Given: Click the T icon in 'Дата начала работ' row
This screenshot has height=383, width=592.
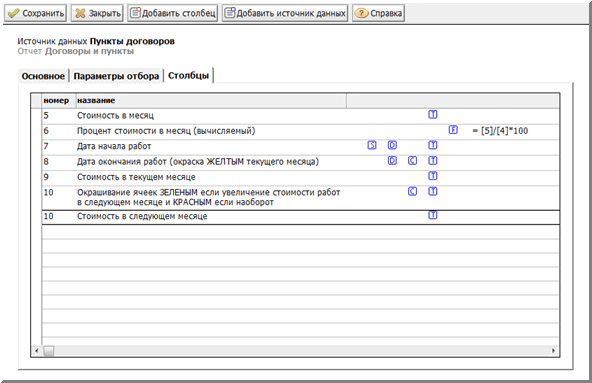Looking at the screenshot, I should pyautogui.click(x=433, y=145).
